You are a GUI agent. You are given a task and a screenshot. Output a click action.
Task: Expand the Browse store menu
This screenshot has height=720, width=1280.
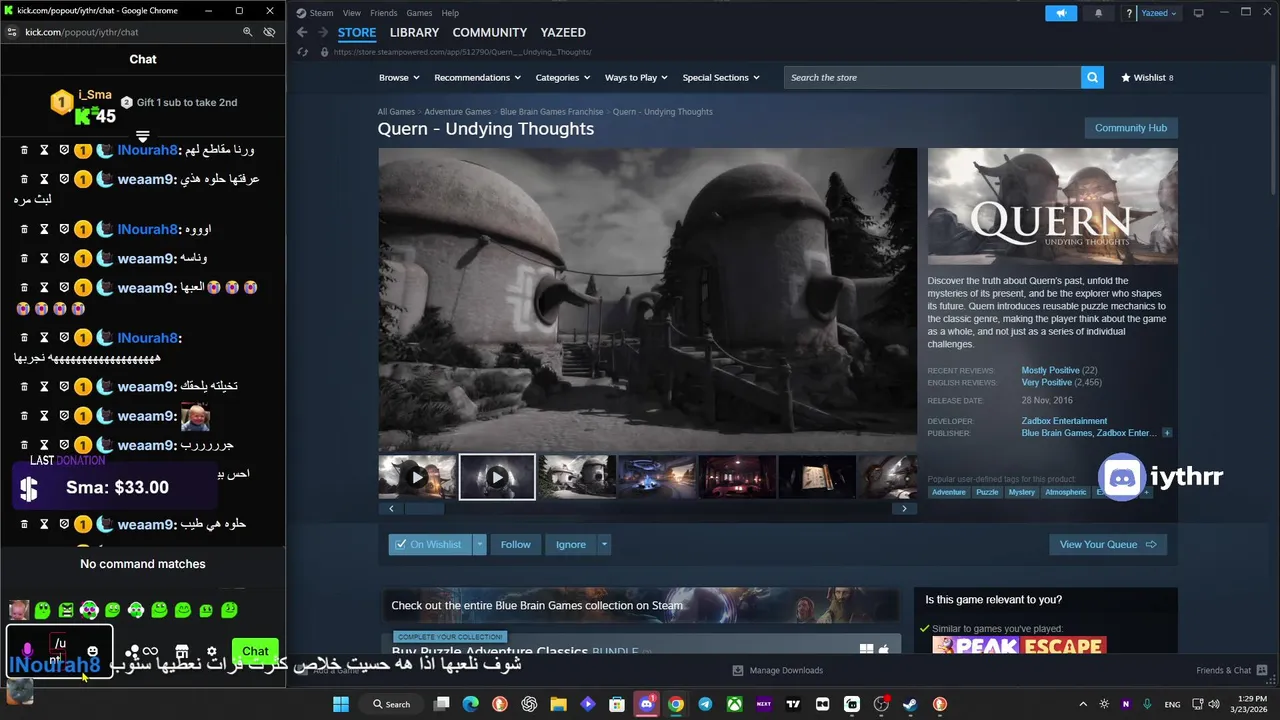pyautogui.click(x=399, y=77)
